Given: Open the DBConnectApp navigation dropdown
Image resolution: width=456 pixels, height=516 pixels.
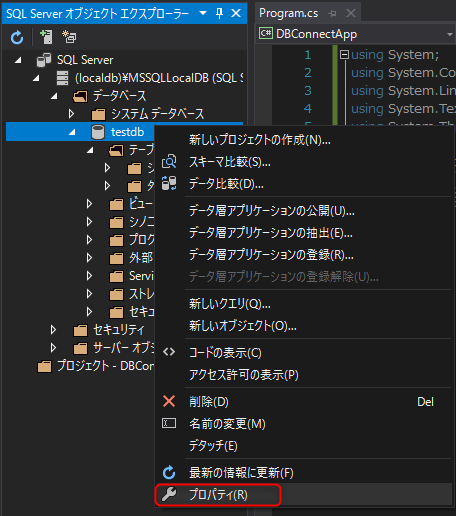Looking at the screenshot, I should (450, 34).
